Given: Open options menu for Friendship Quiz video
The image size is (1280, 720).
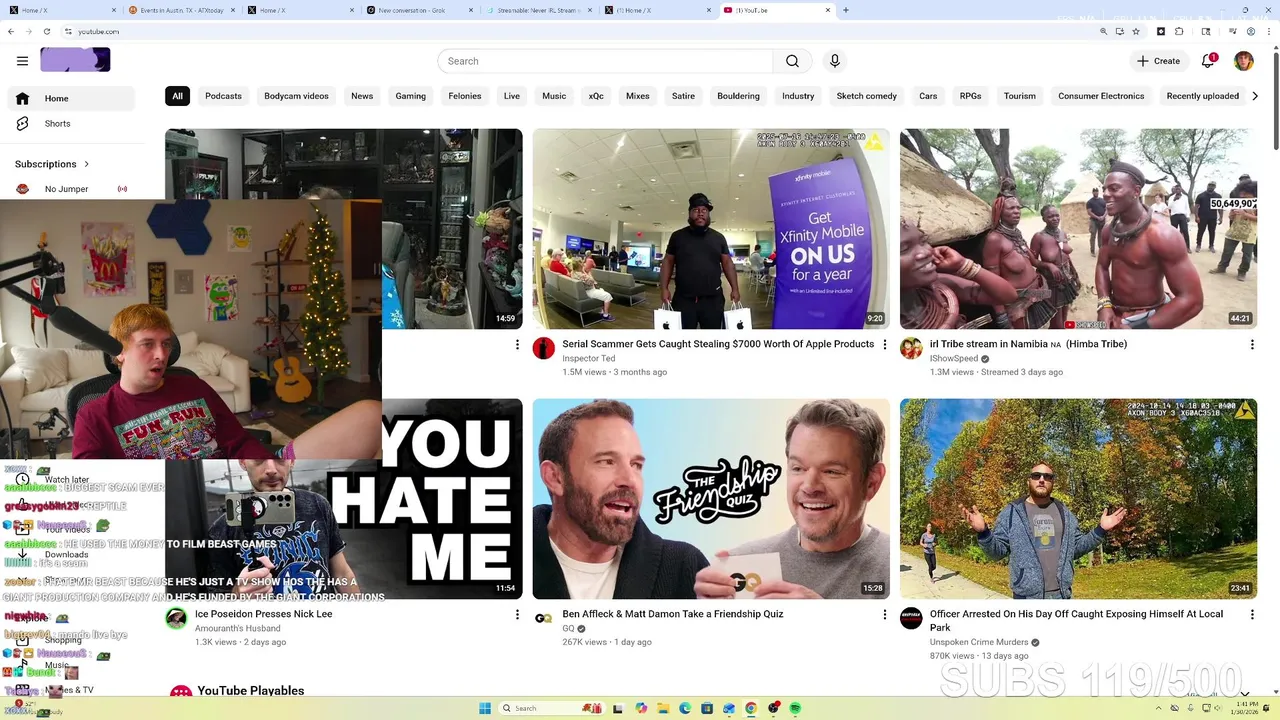Looking at the screenshot, I should coord(884,615).
